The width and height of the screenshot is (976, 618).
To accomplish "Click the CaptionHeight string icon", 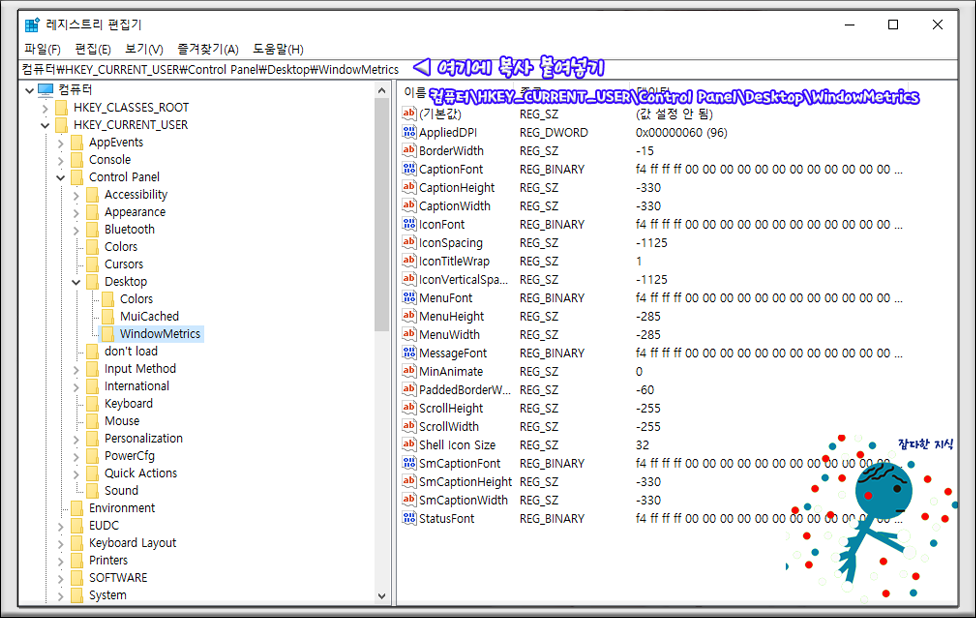I will coord(409,187).
